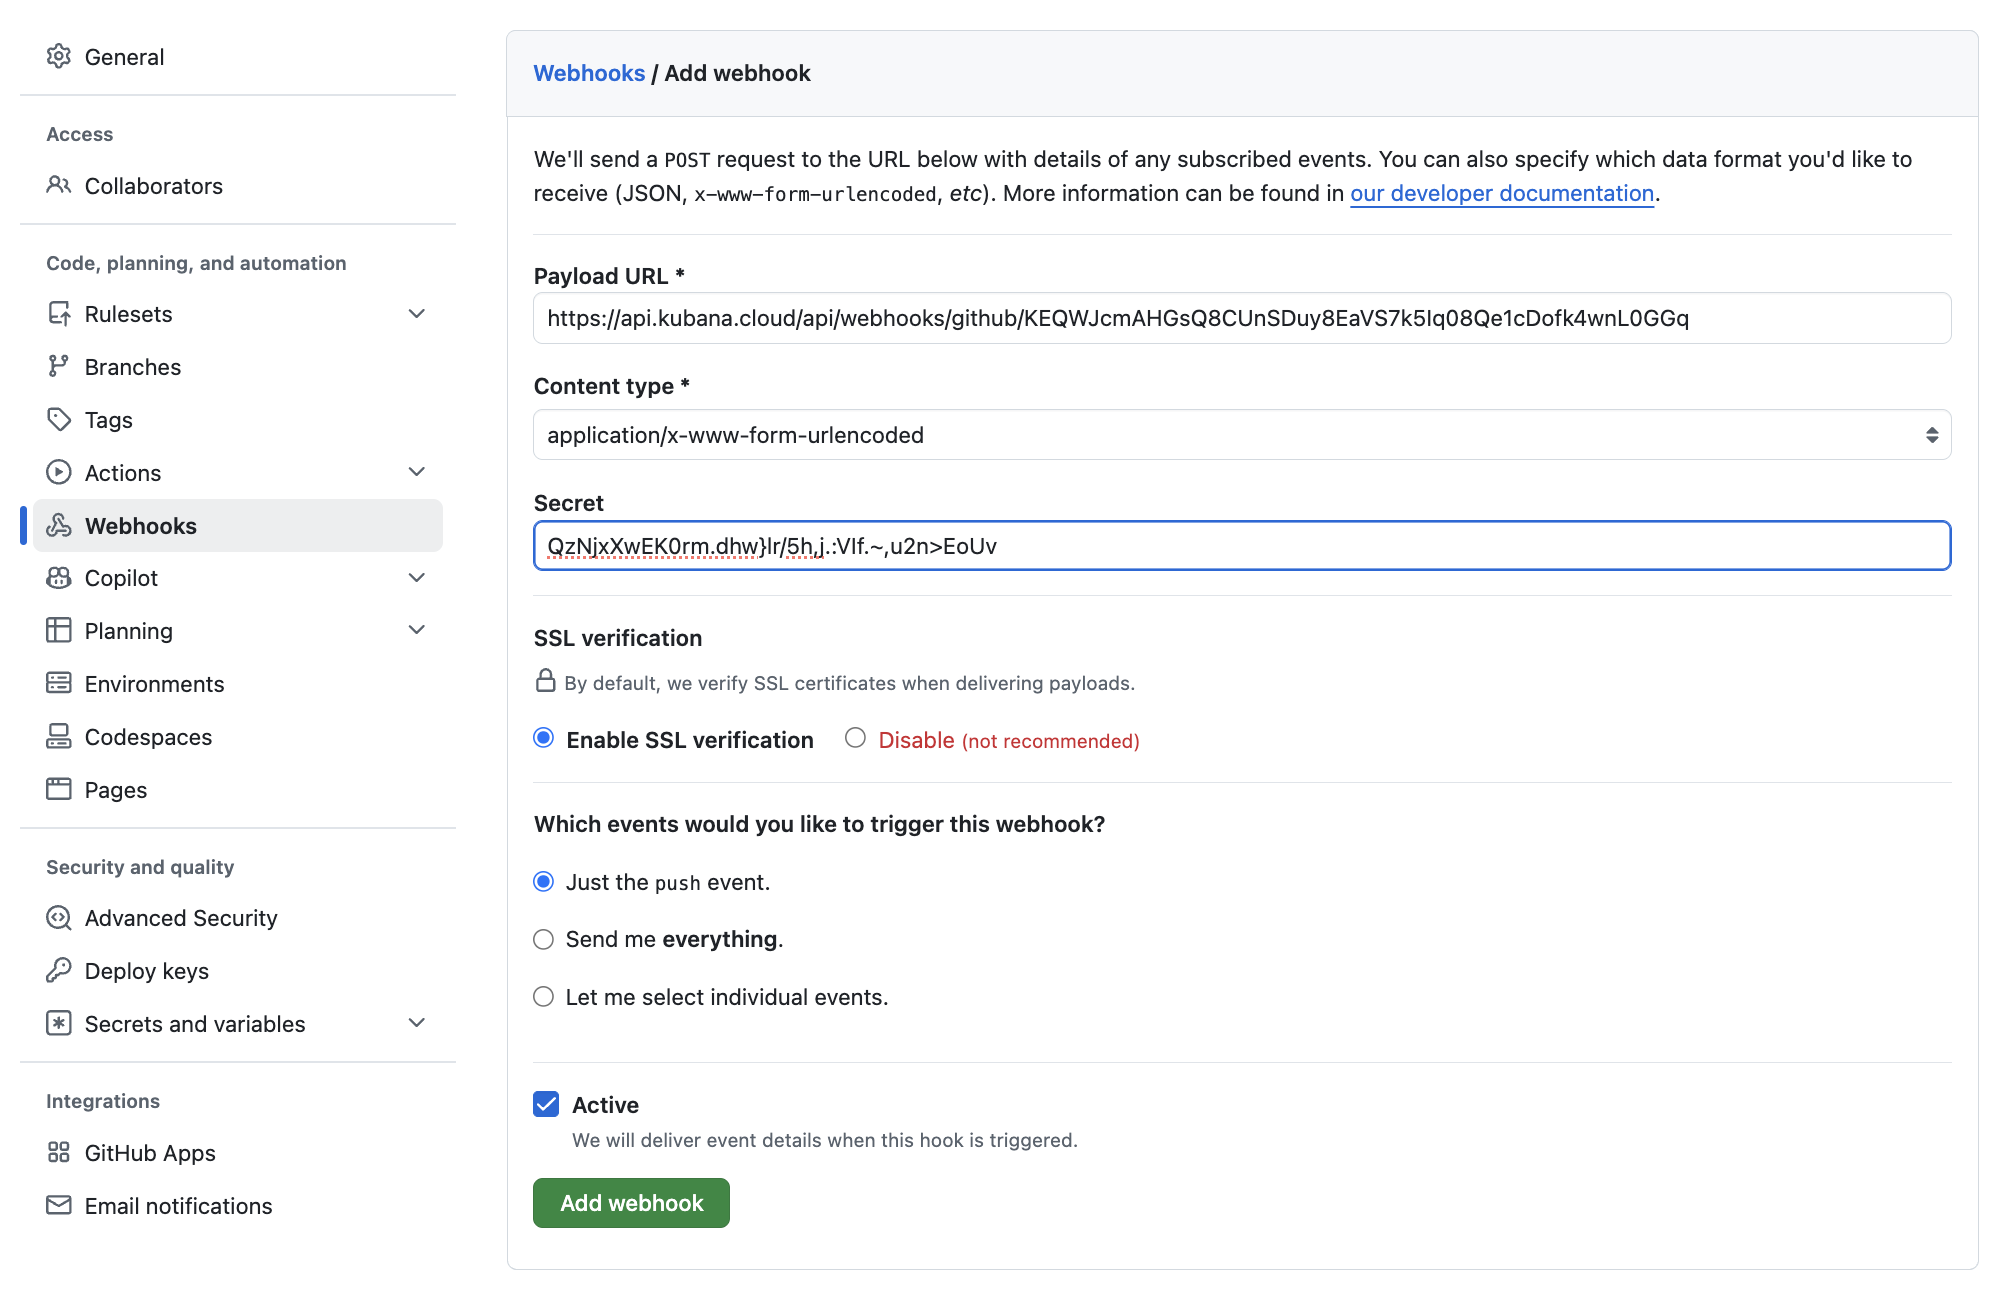Choose Let me select individual events
The width and height of the screenshot is (2004, 1292).
544,997
